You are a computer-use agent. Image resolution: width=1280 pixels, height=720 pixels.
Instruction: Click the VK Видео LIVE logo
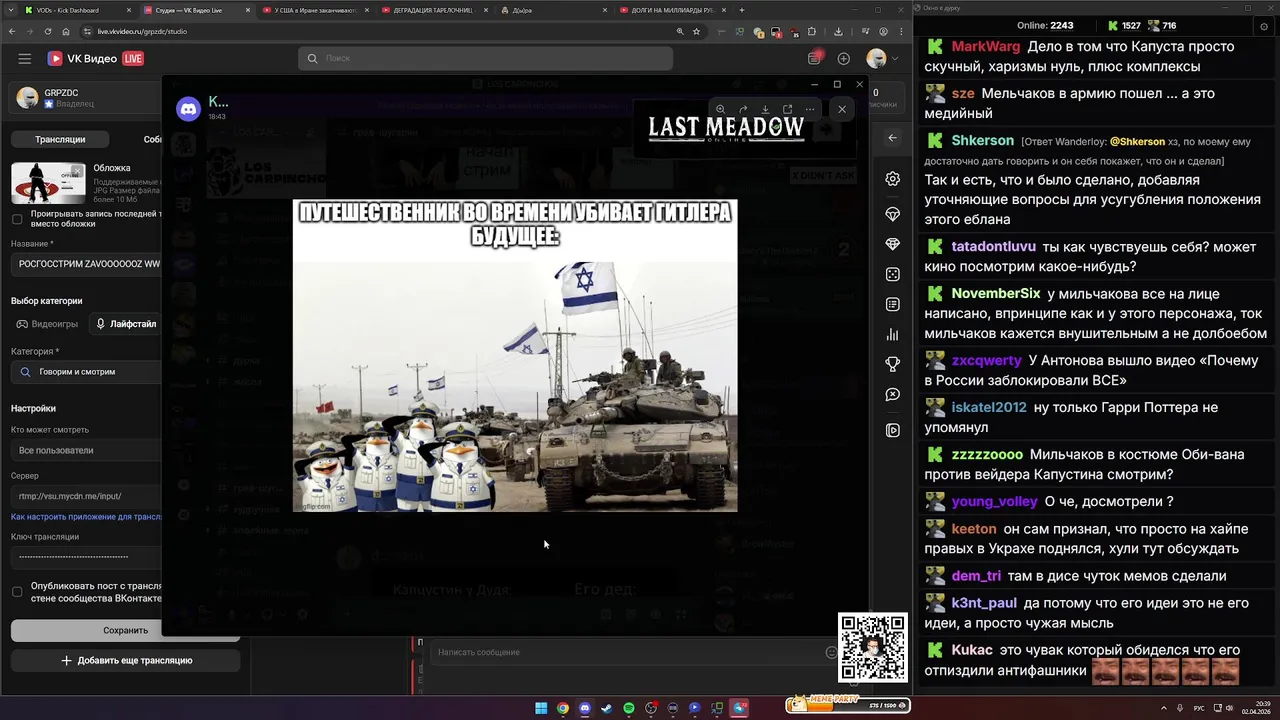(96, 59)
